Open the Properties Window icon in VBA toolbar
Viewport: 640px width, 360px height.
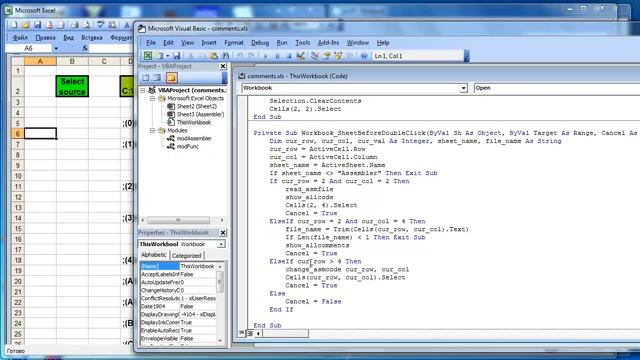click(327, 56)
